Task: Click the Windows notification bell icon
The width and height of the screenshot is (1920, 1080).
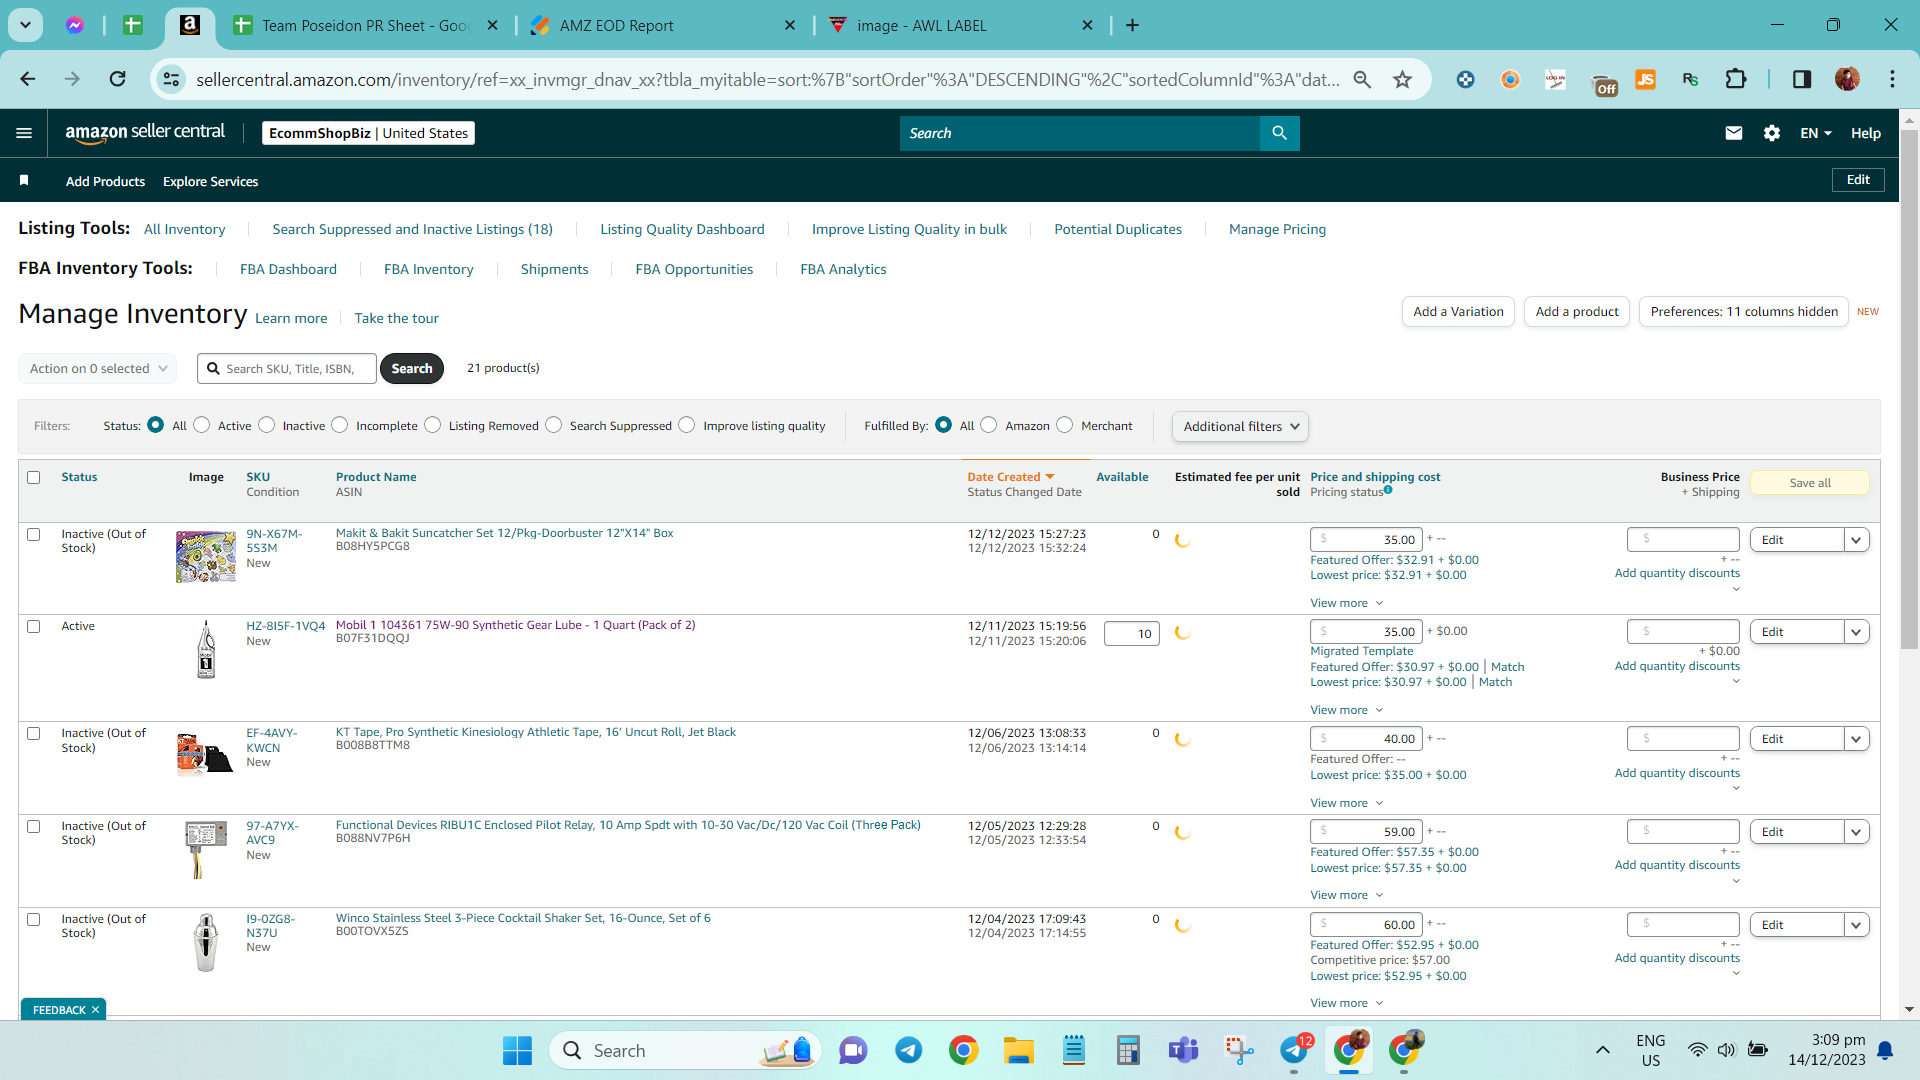Action: pyautogui.click(x=1885, y=1050)
